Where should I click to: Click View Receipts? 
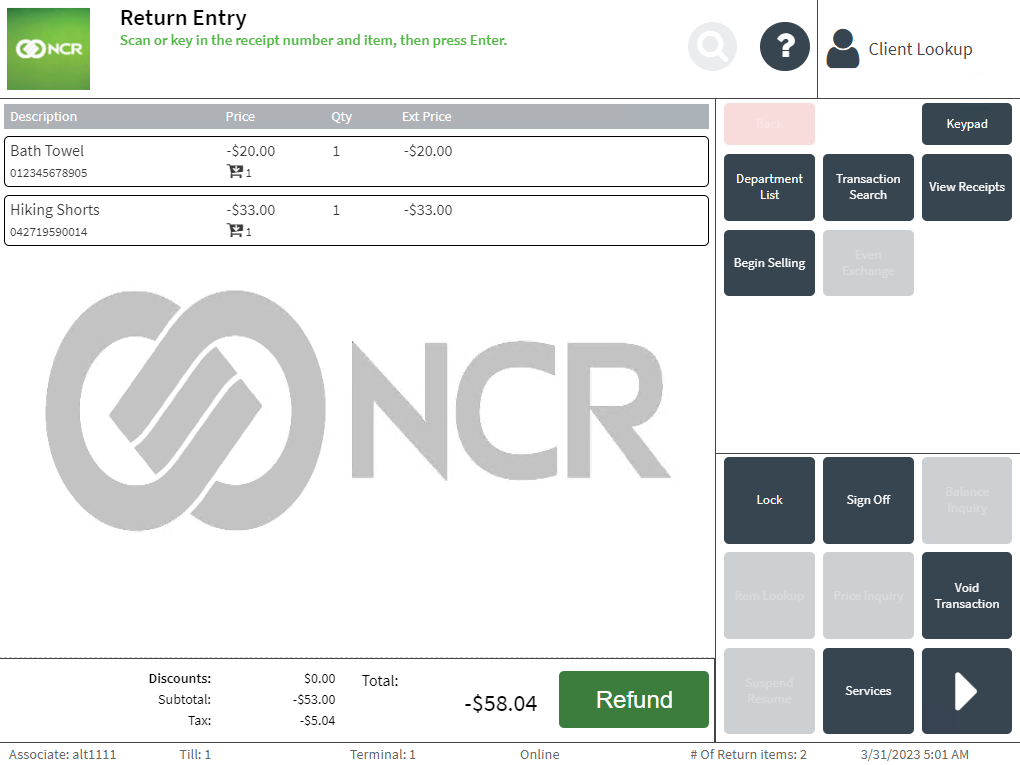(967, 187)
